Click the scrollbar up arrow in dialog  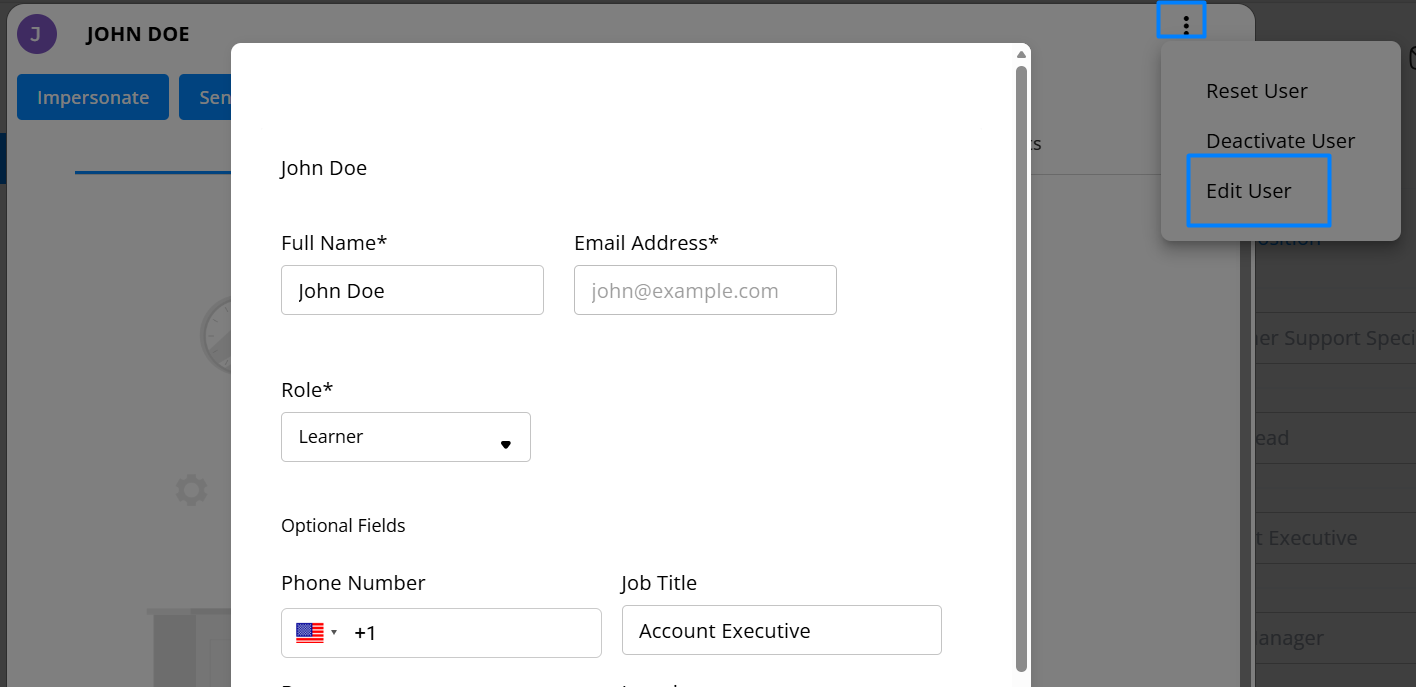[x=1021, y=55]
